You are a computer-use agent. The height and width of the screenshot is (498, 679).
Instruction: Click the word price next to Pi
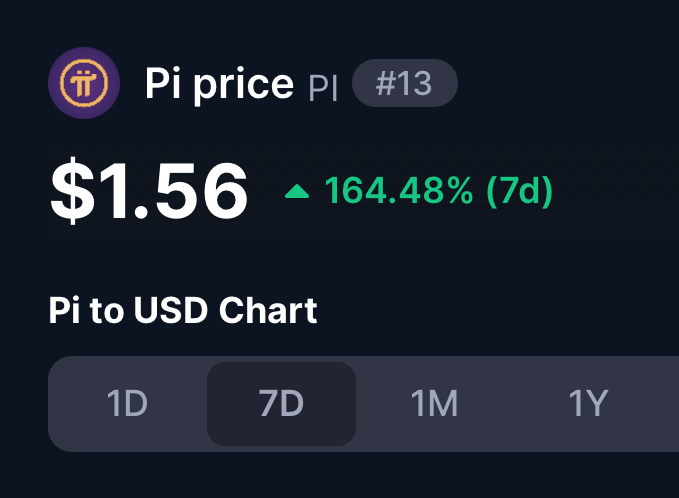[243, 85]
